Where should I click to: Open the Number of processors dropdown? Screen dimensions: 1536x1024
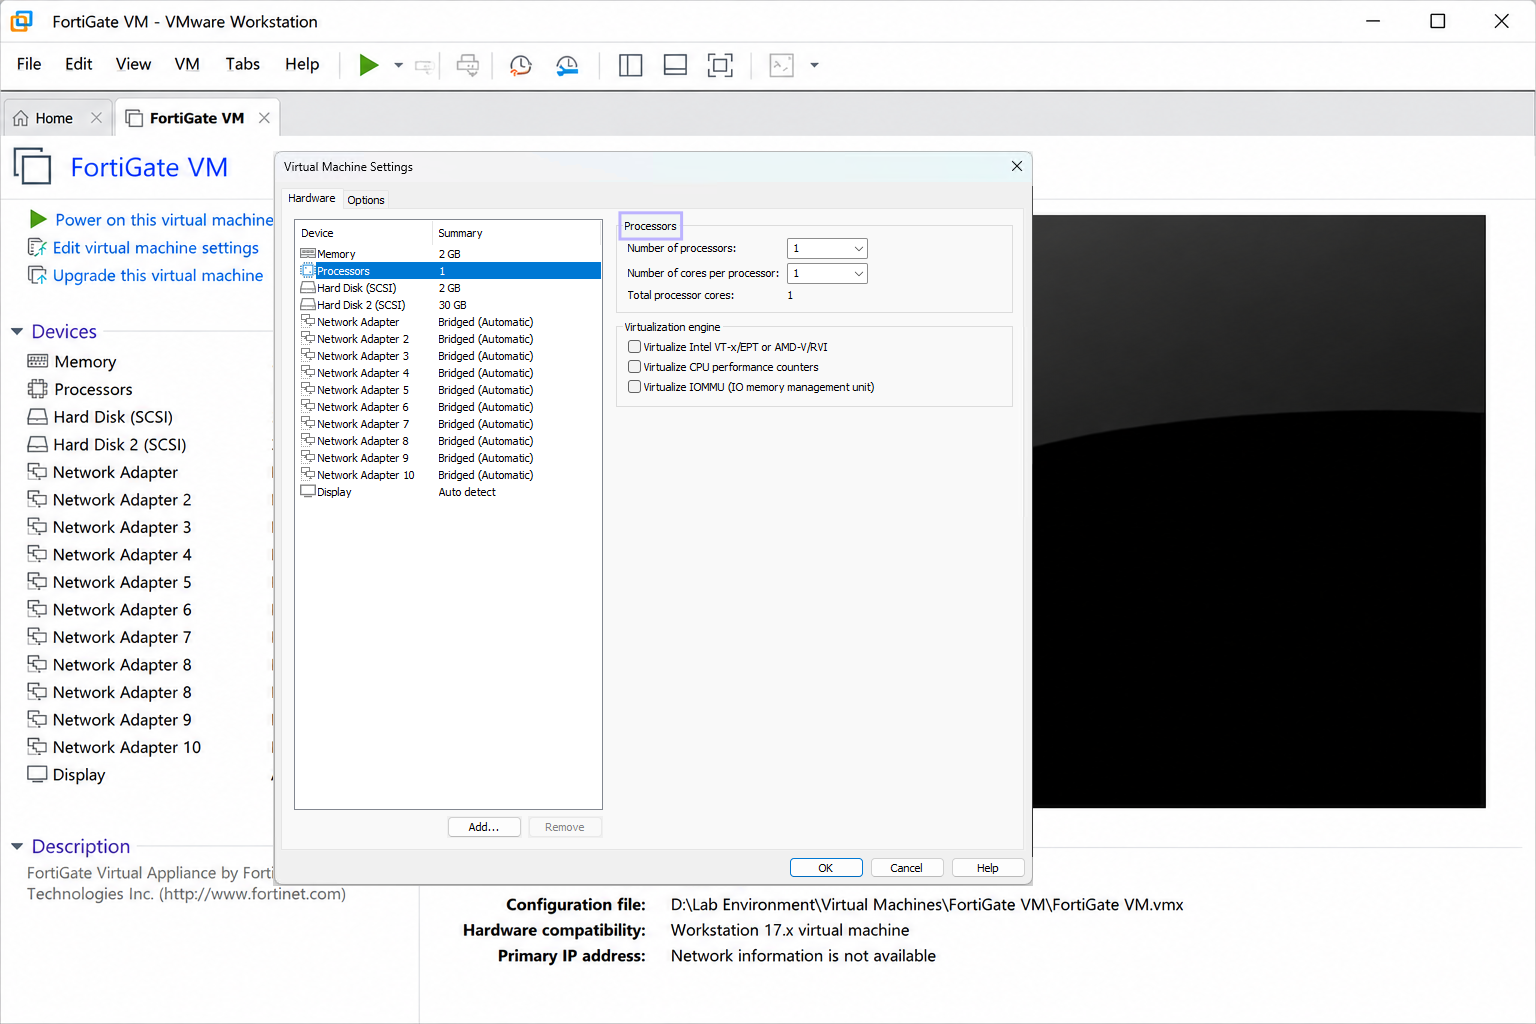827,248
